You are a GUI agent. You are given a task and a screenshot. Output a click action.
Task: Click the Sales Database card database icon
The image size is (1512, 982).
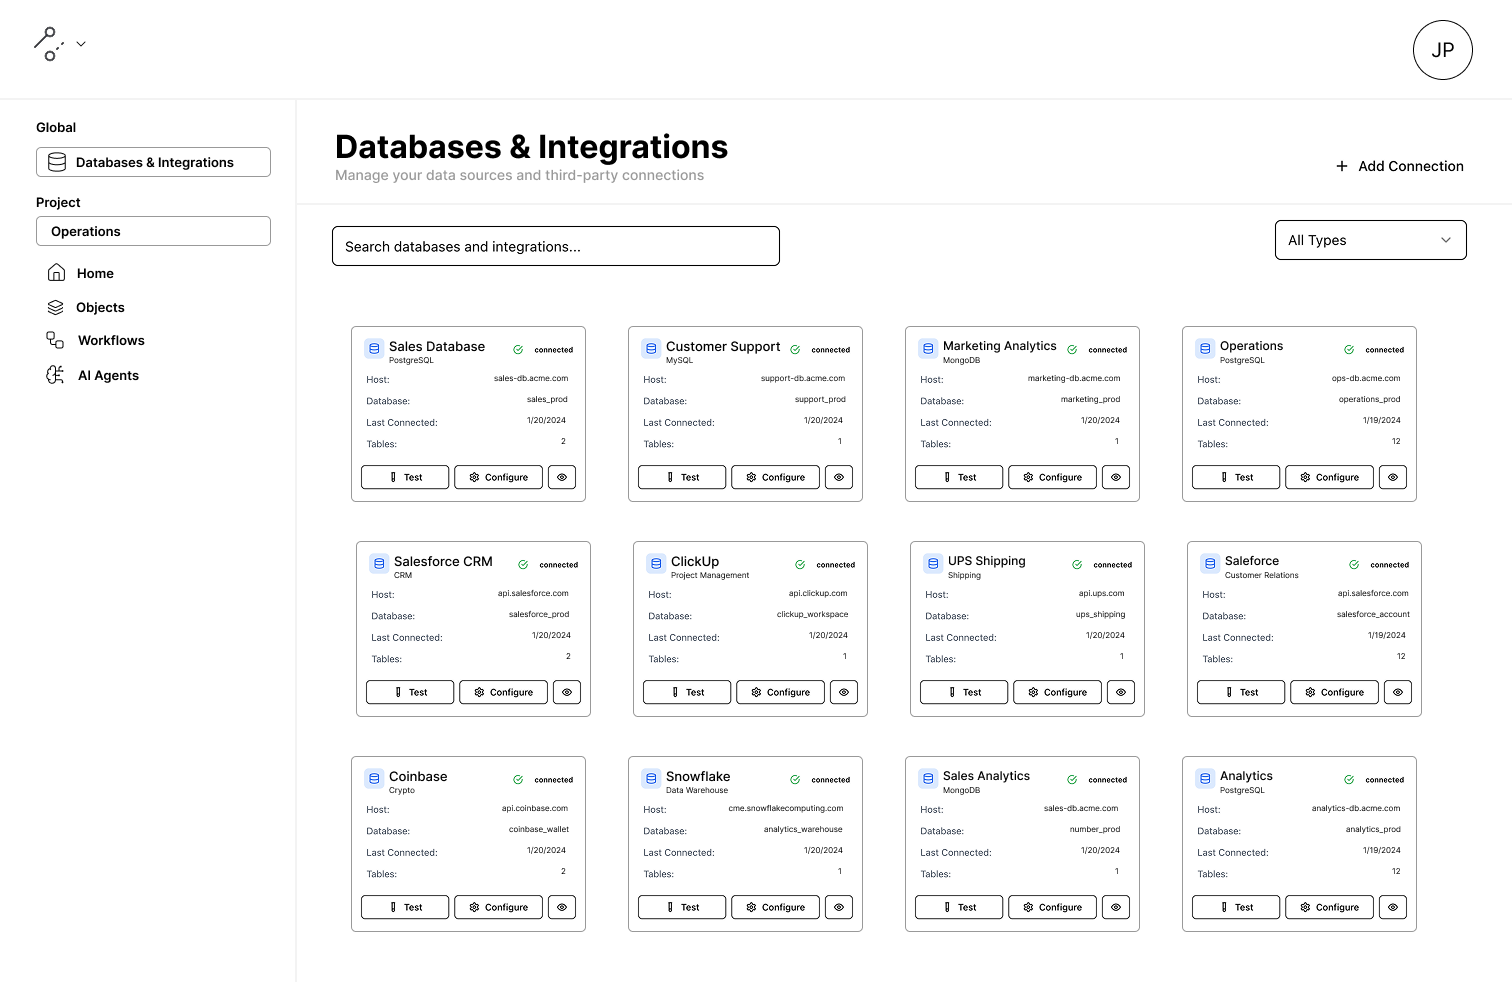coord(374,349)
